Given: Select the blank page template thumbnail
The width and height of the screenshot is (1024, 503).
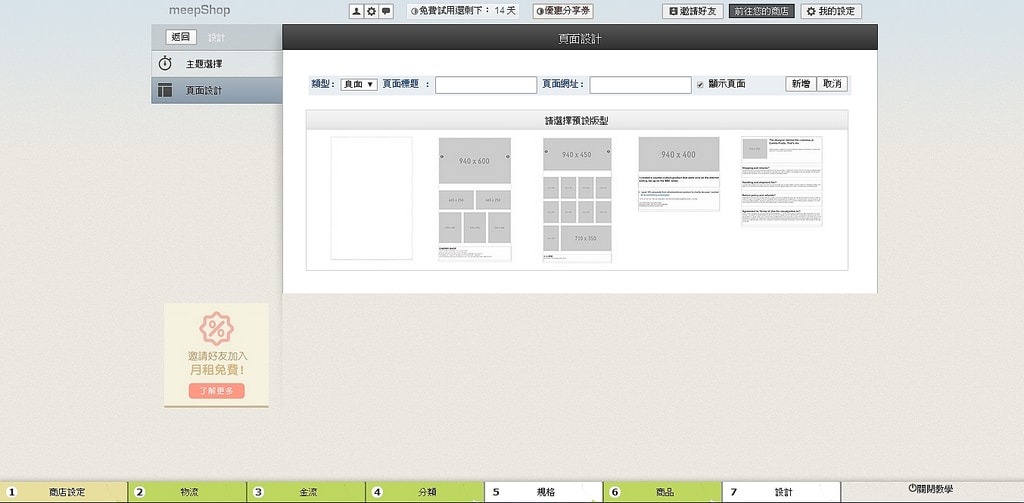Looking at the screenshot, I should [371, 198].
